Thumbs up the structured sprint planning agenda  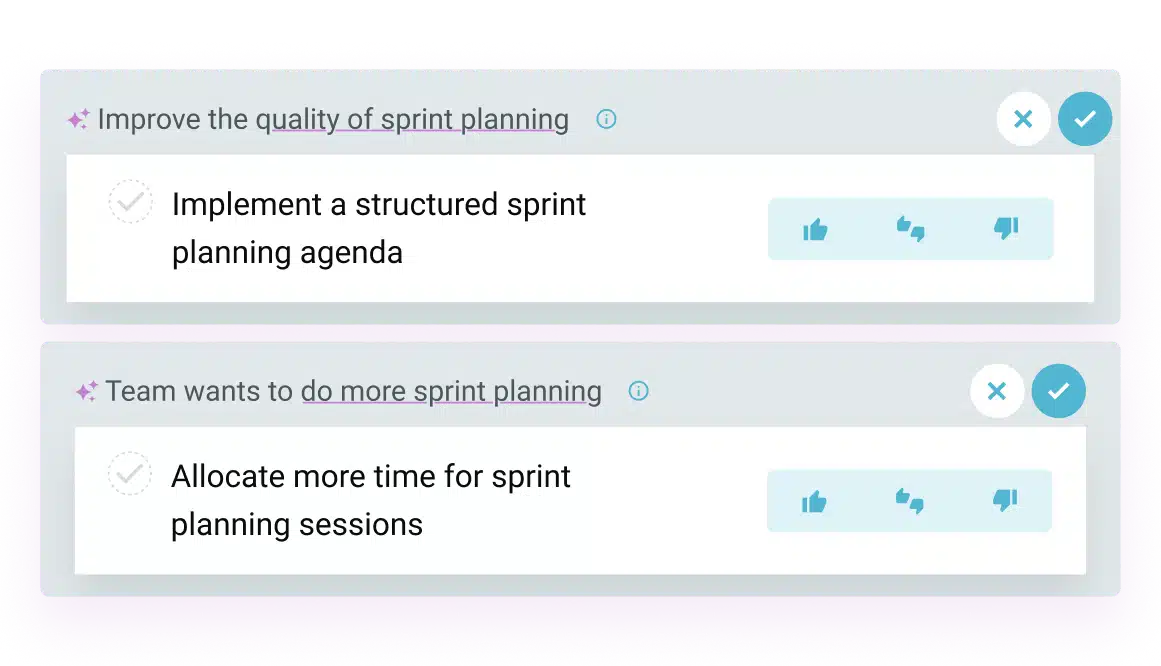pos(815,230)
